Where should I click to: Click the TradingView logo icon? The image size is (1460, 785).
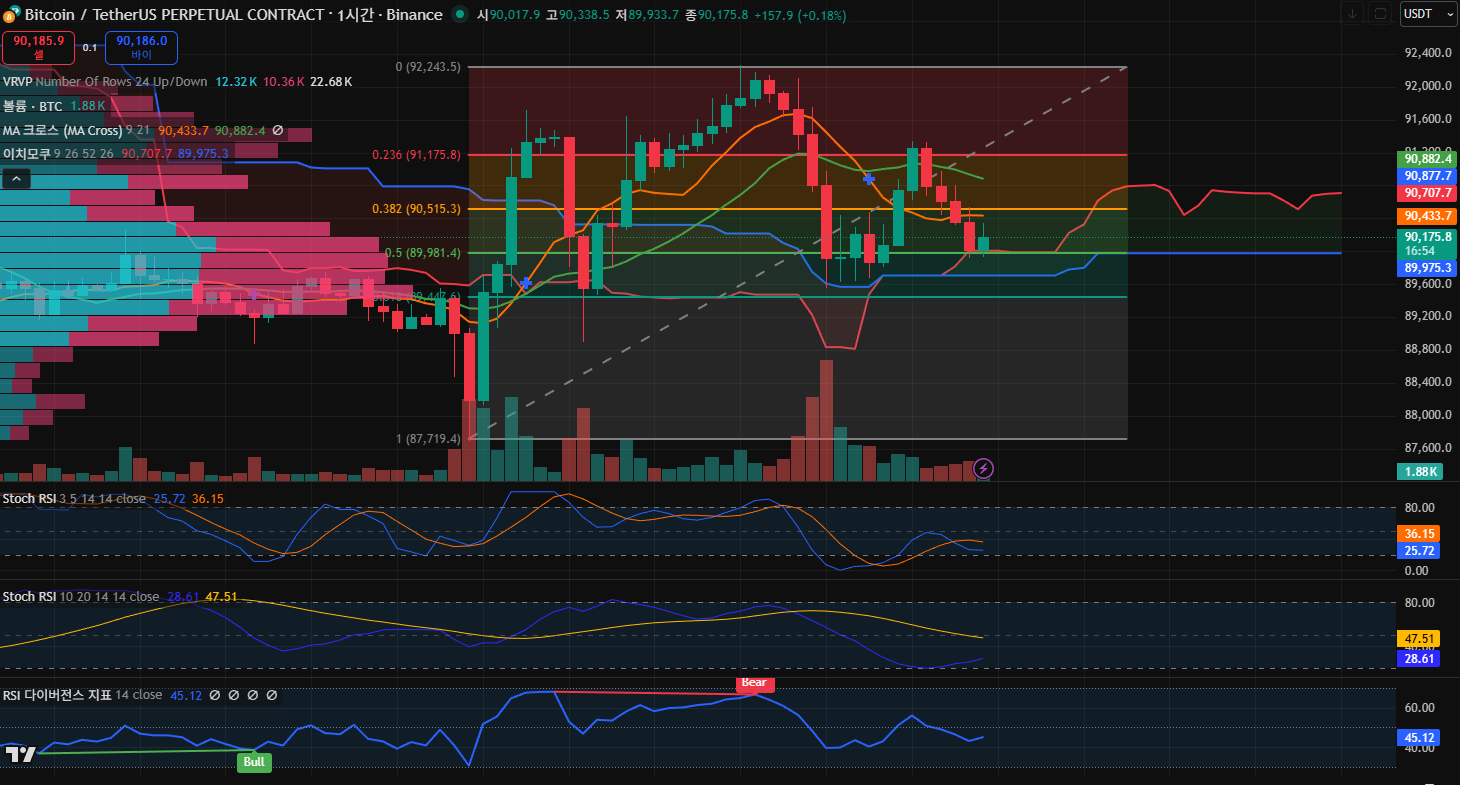tap(20, 754)
